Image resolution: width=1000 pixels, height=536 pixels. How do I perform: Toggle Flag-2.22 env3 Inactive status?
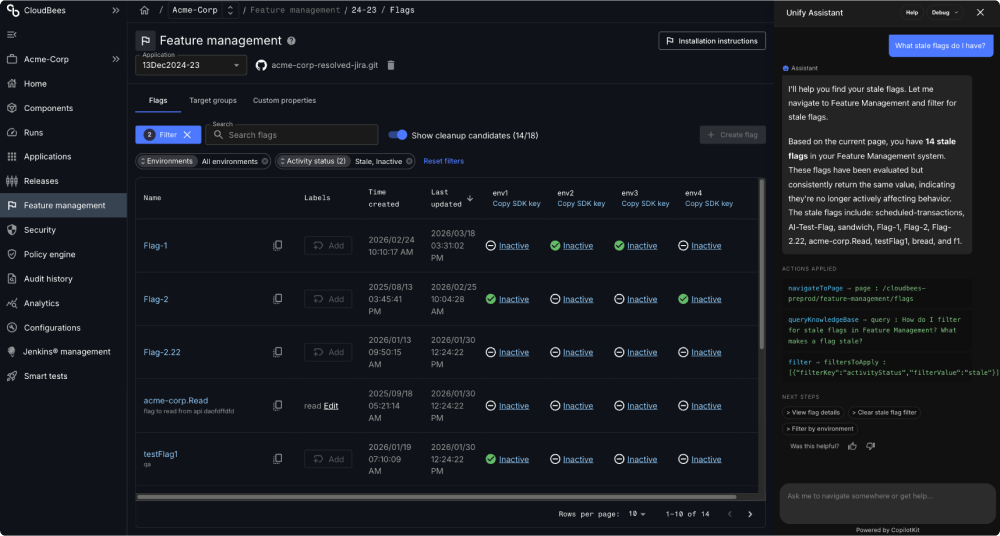pyautogui.click(x=642, y=352)
